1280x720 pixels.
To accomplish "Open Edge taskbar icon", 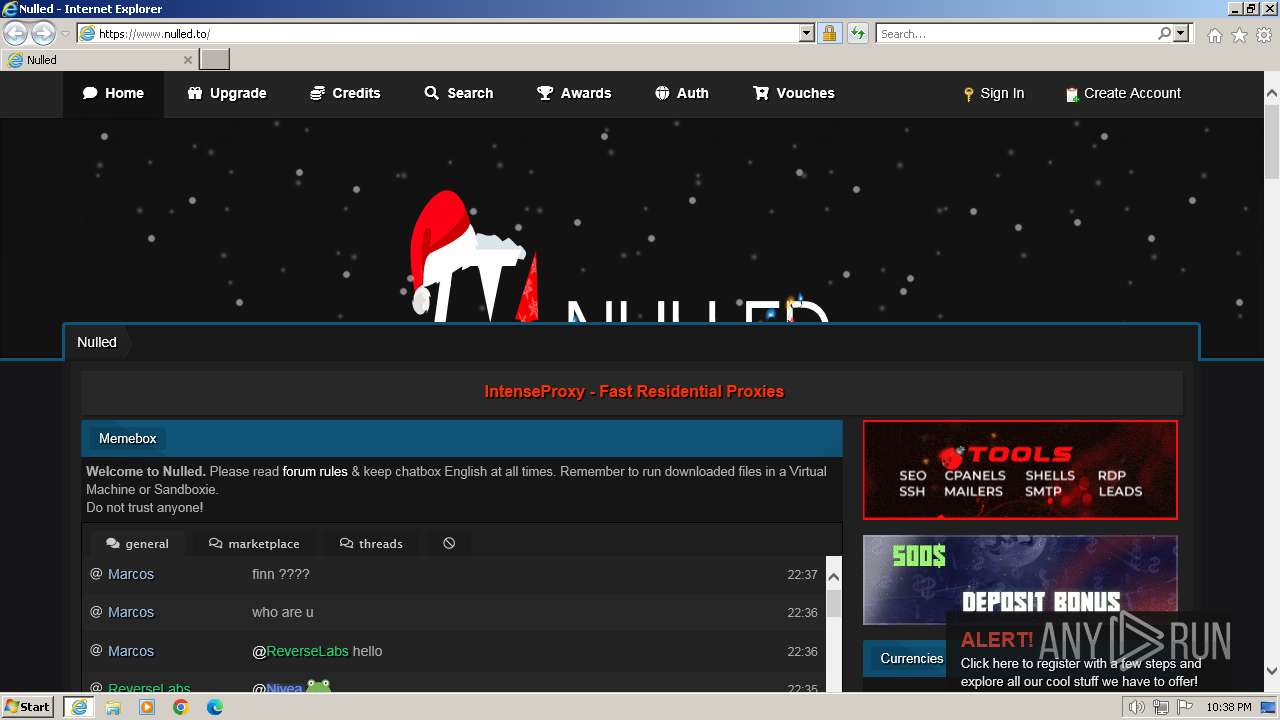I will (215, 707).
